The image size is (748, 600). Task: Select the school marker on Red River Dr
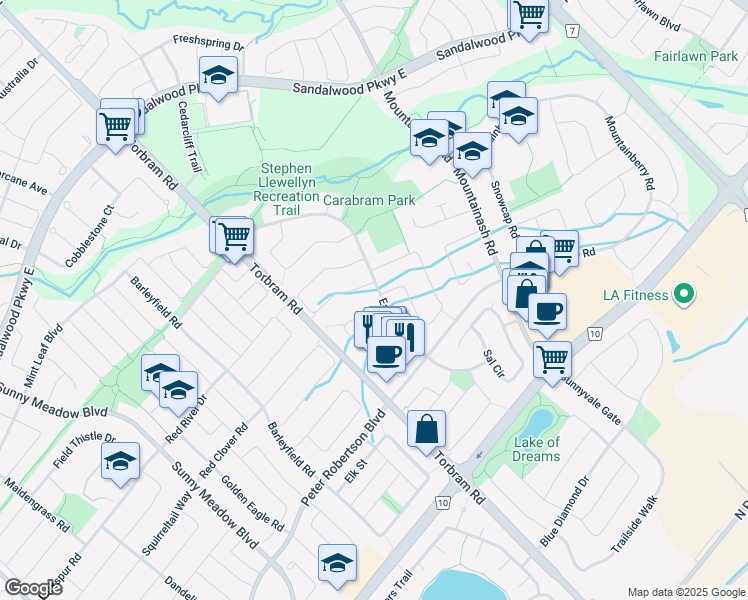point(178,390)
